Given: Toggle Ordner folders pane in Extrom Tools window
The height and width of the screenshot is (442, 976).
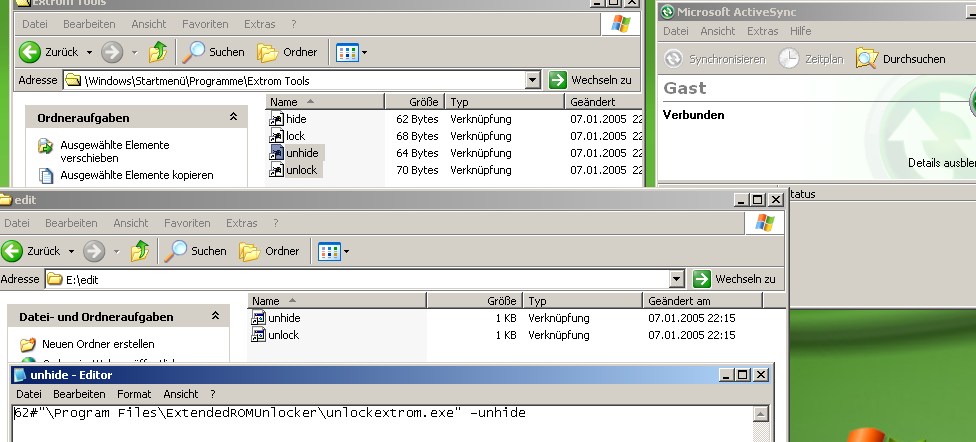Looking at the screenshot, I should (287, 52).
